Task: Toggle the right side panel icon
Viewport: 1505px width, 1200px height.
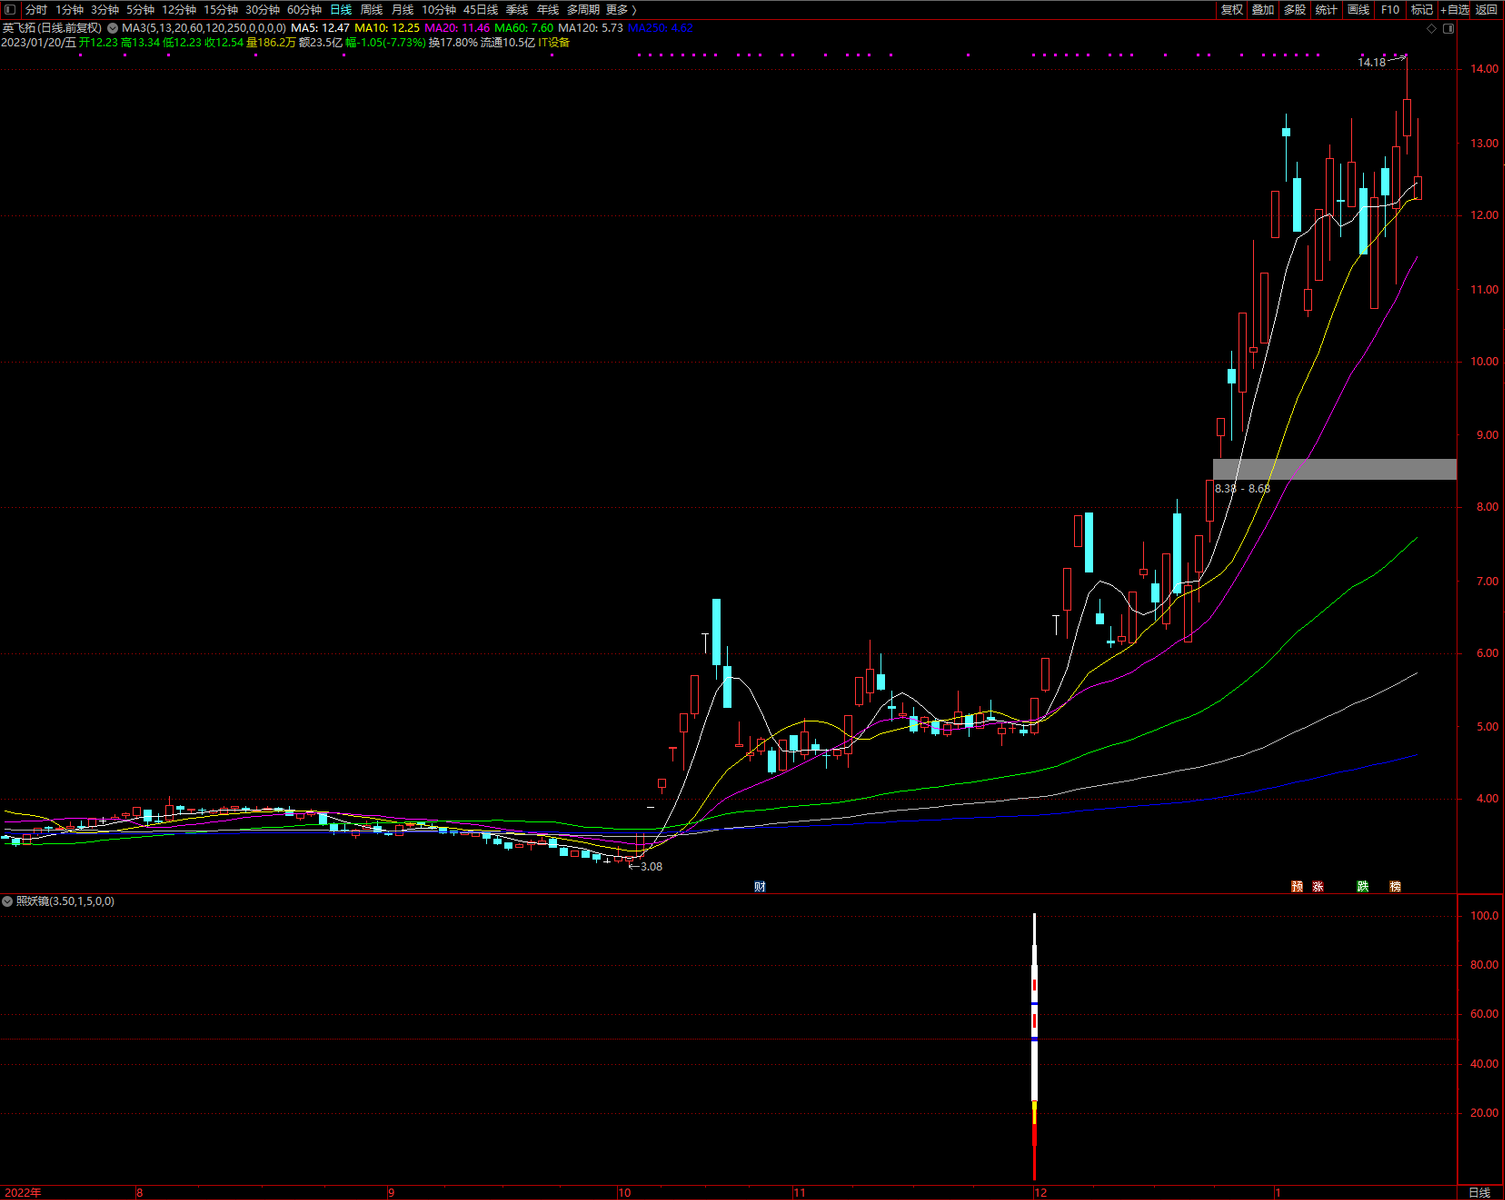Action: click(1449, 29)
